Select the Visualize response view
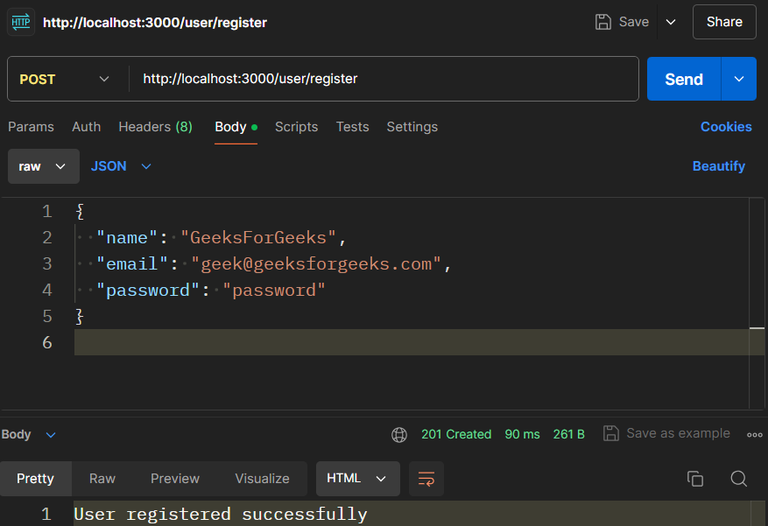 (x=262, y=478)
